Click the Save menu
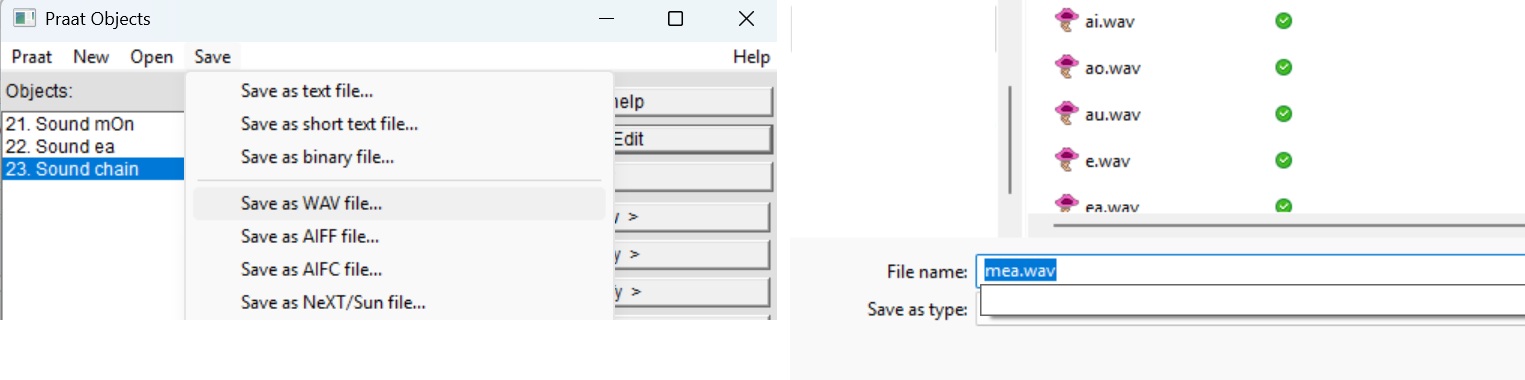Viewport: 1525px width, 380px height. pos(213,57)
